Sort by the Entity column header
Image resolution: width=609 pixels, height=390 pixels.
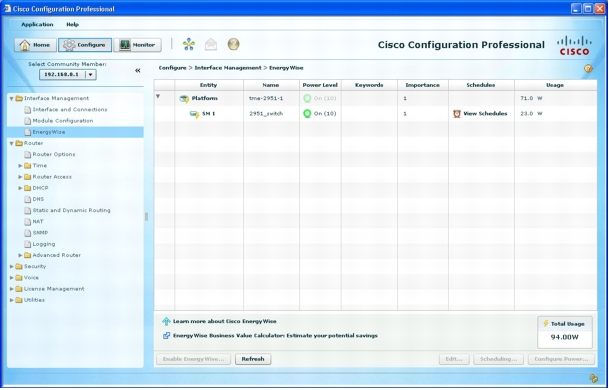pos(209,85)
